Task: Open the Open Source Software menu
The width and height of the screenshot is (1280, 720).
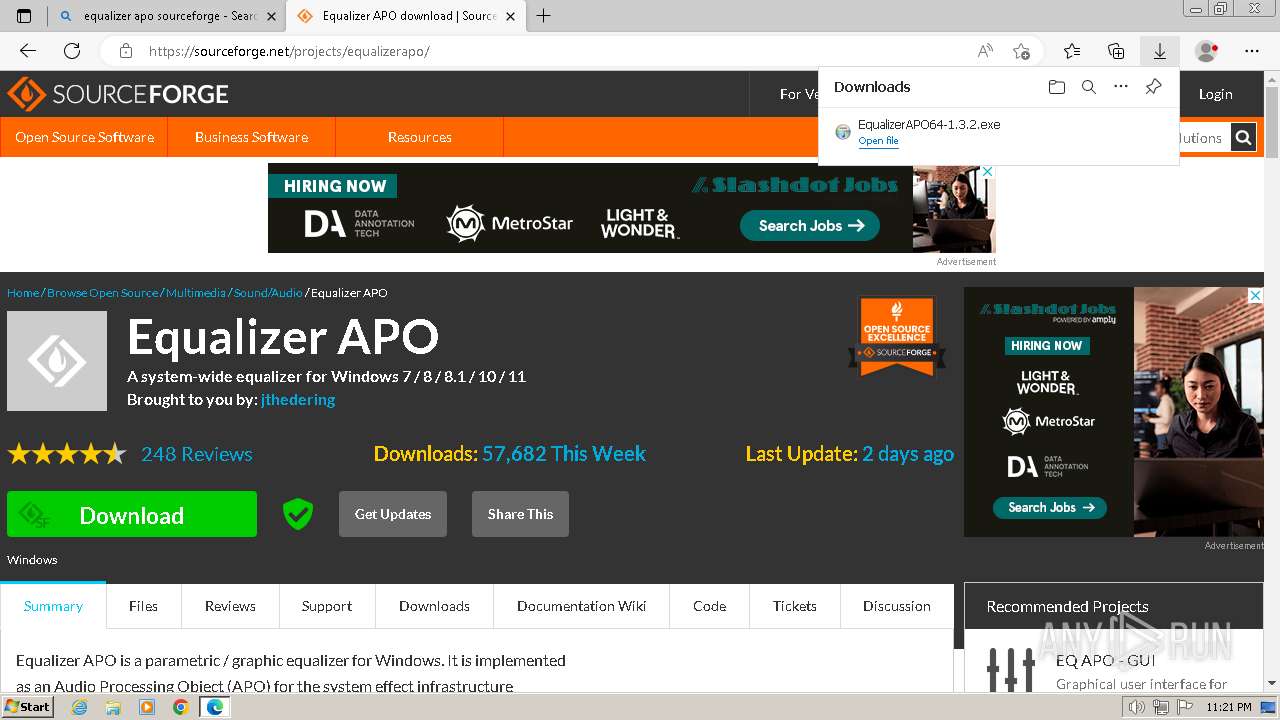Action: point(84,137)
